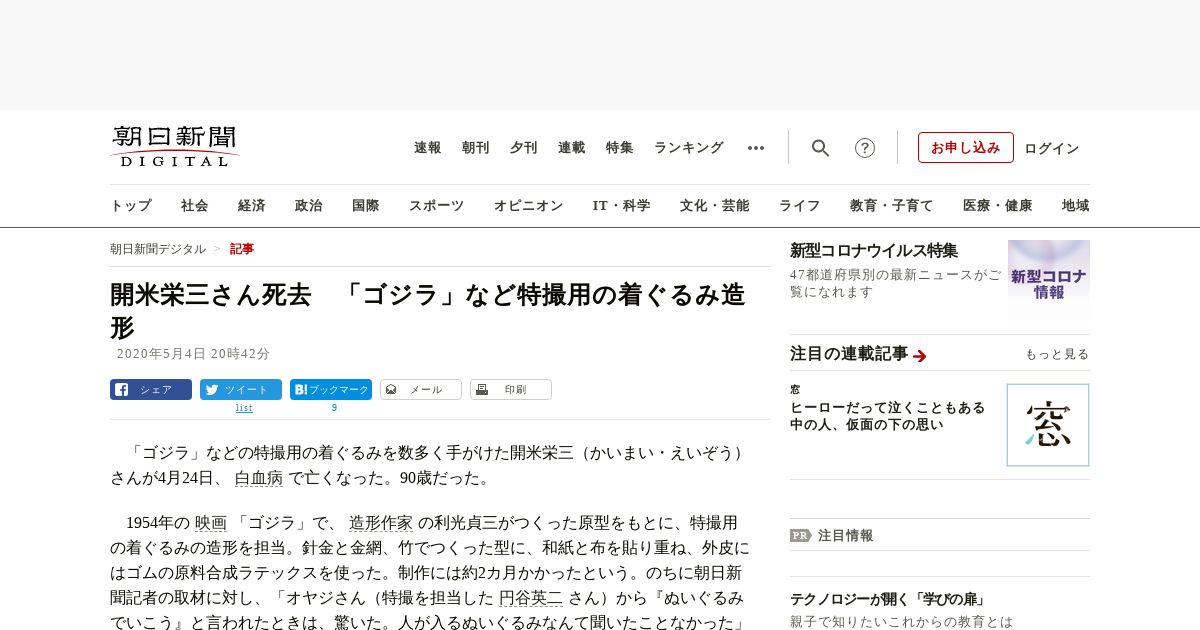Tweet the article with ツイート button
1200x630 pixels.
pos(241,390)
